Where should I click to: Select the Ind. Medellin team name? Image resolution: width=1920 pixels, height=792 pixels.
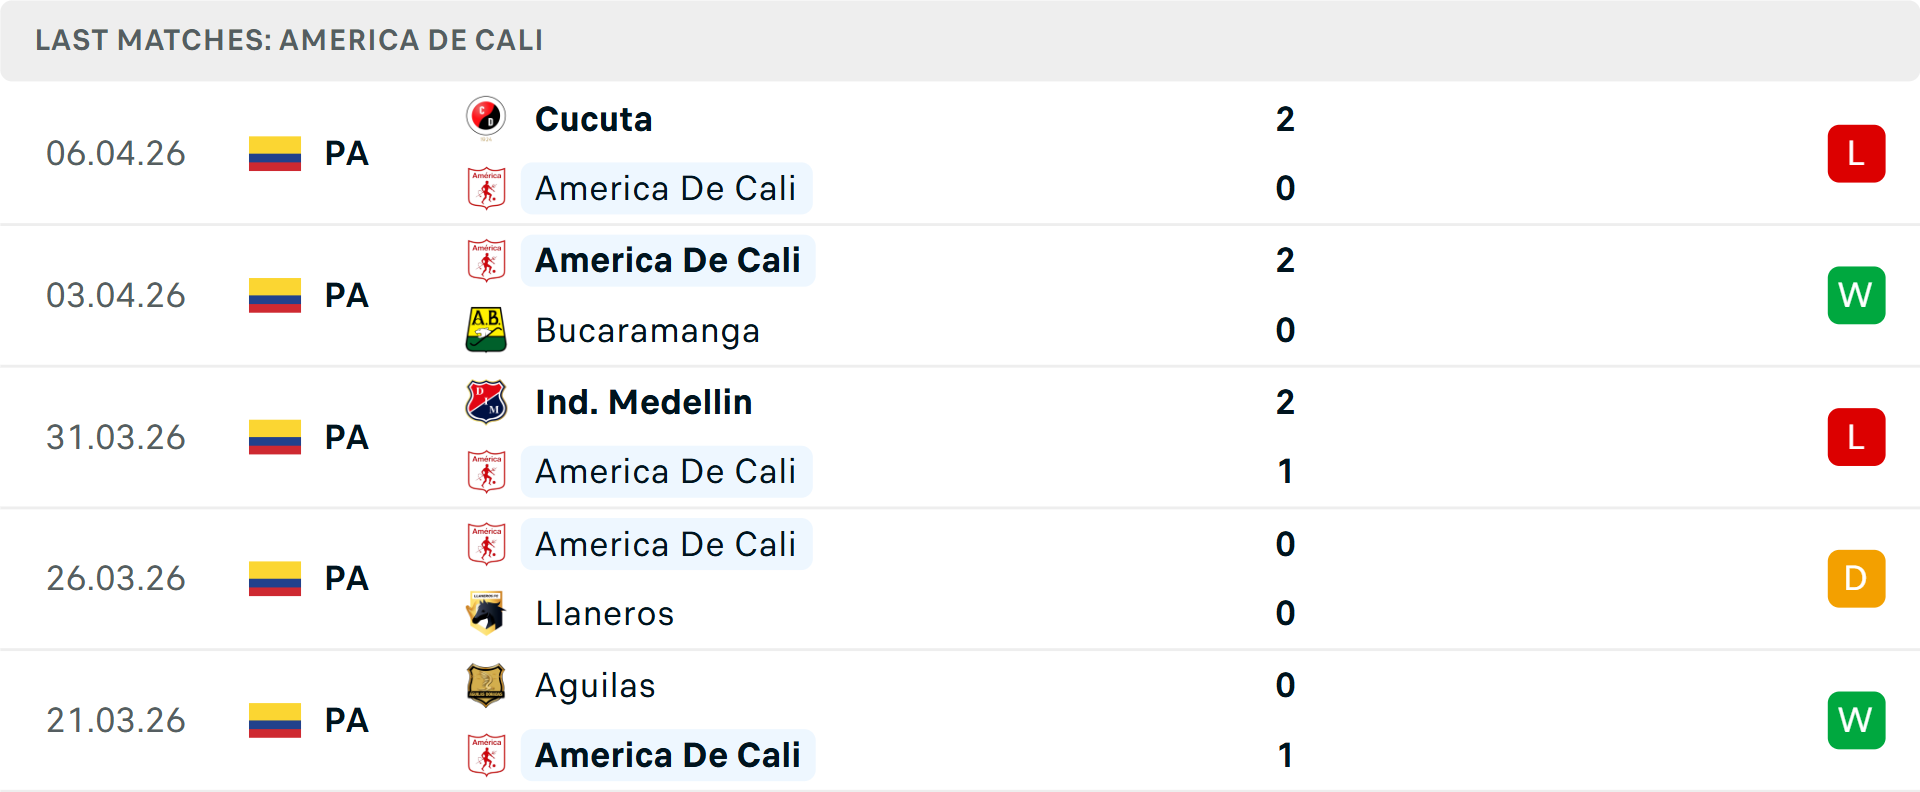point(644,401)
